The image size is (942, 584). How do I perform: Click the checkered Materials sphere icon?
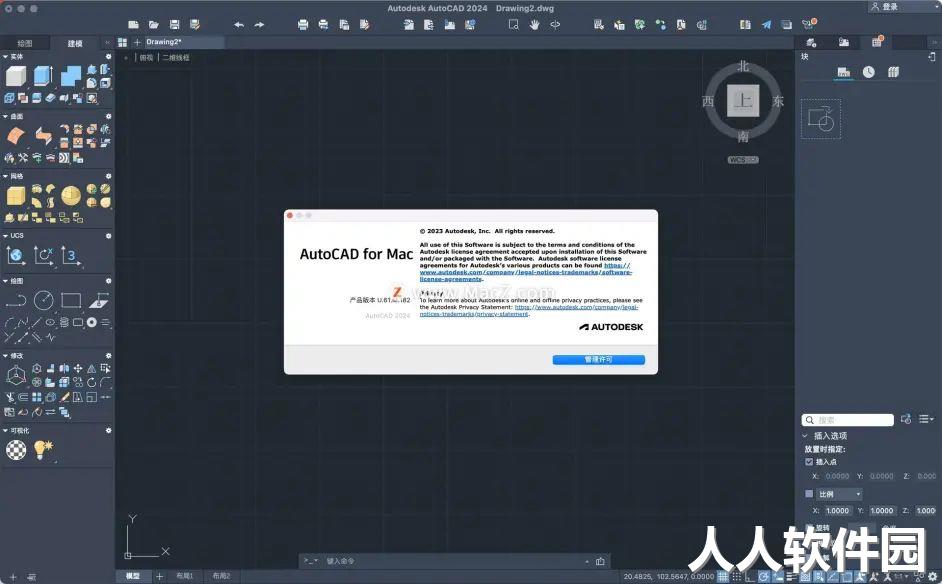pos(16,449)
